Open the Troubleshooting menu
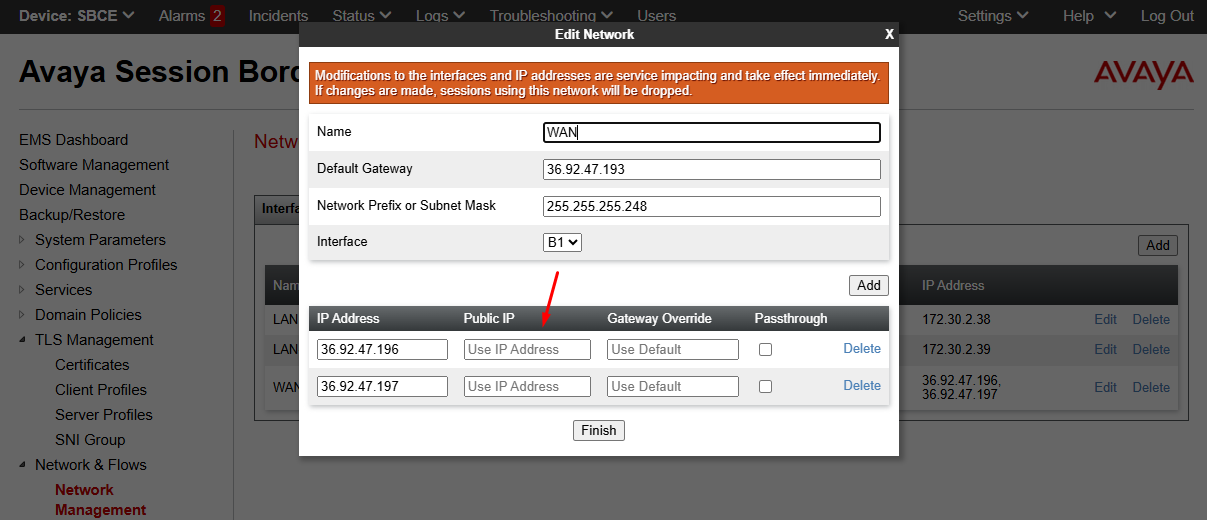 point(549,16)
